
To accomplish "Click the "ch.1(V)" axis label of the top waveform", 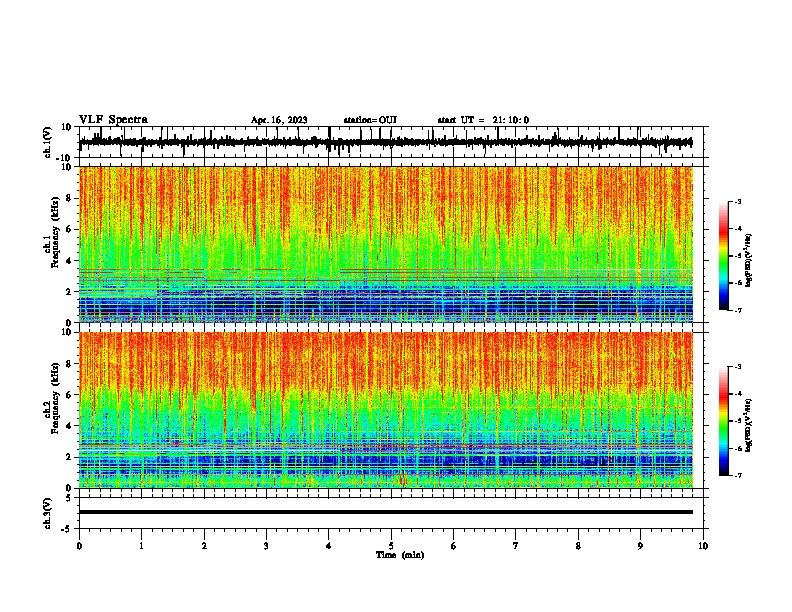I will [x=48, y=142].
